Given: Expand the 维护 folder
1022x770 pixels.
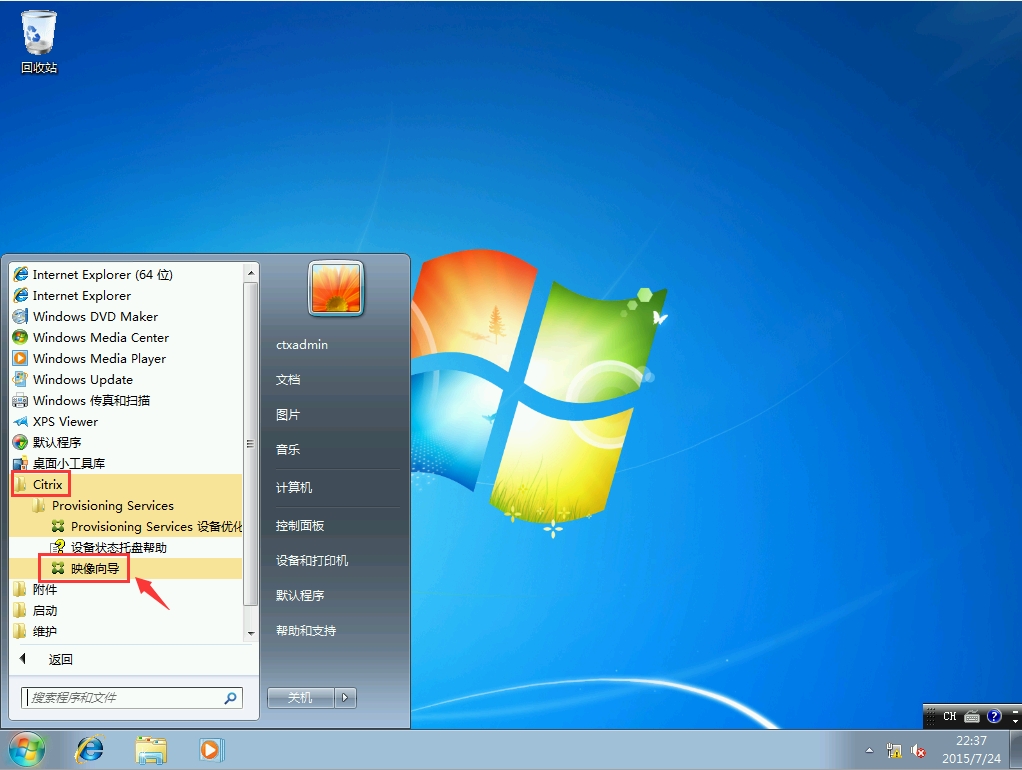Looking at the screenshot, I should click(x=126, y=631).
